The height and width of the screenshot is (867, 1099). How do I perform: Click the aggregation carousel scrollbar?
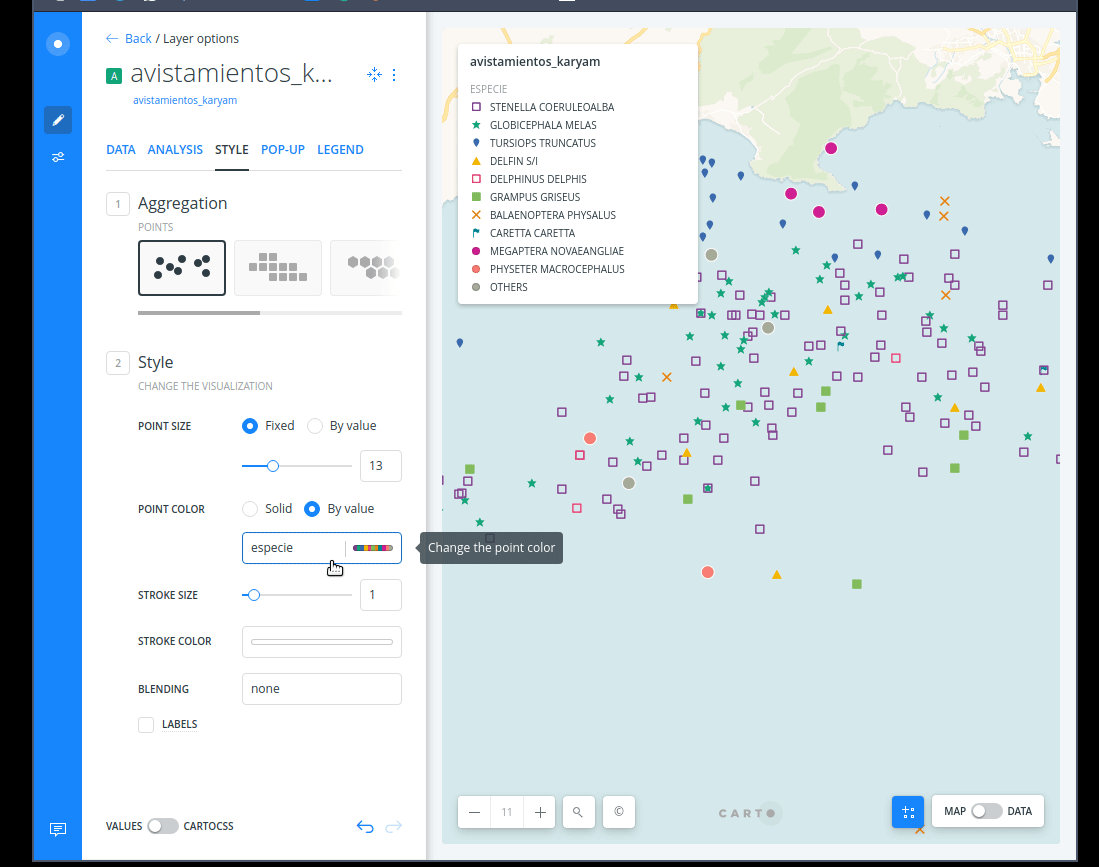[x=199, y=313]
